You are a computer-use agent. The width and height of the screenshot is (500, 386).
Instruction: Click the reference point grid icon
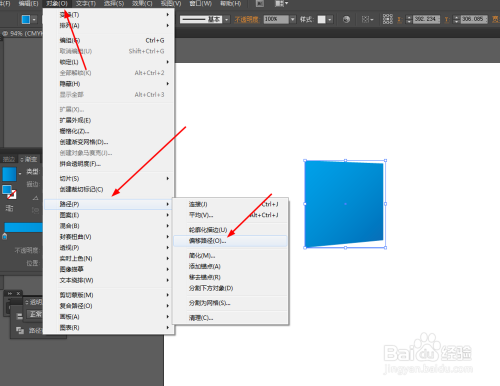388,19
